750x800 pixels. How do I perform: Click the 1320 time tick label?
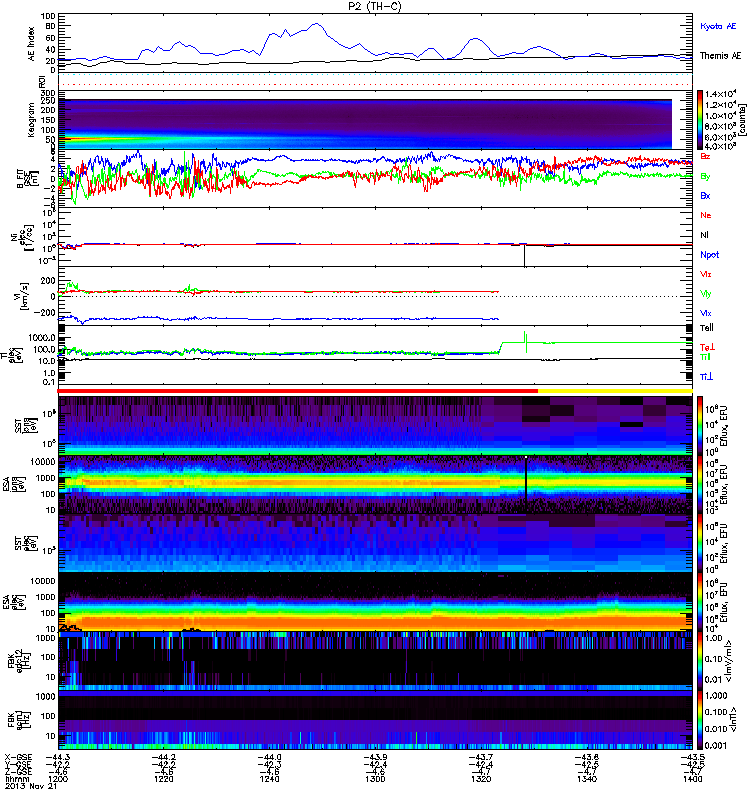(481, 779)
